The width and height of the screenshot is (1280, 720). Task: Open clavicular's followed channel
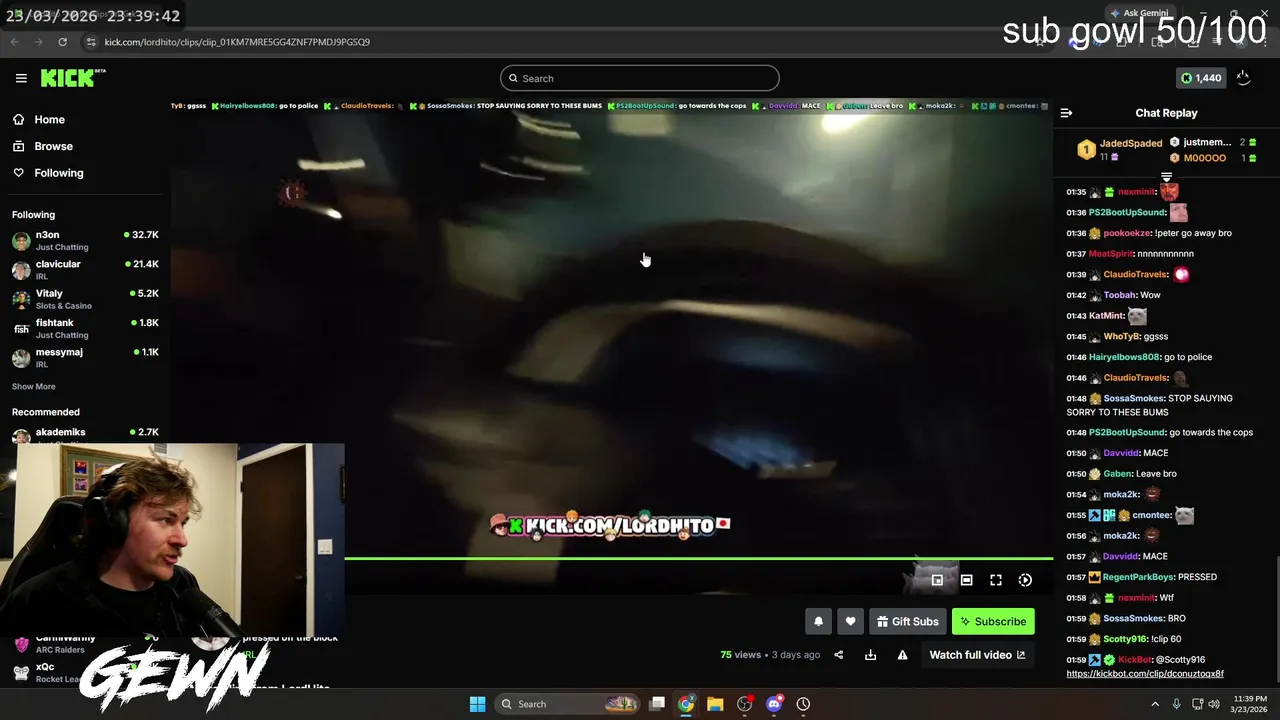click(x=85, y=270)
